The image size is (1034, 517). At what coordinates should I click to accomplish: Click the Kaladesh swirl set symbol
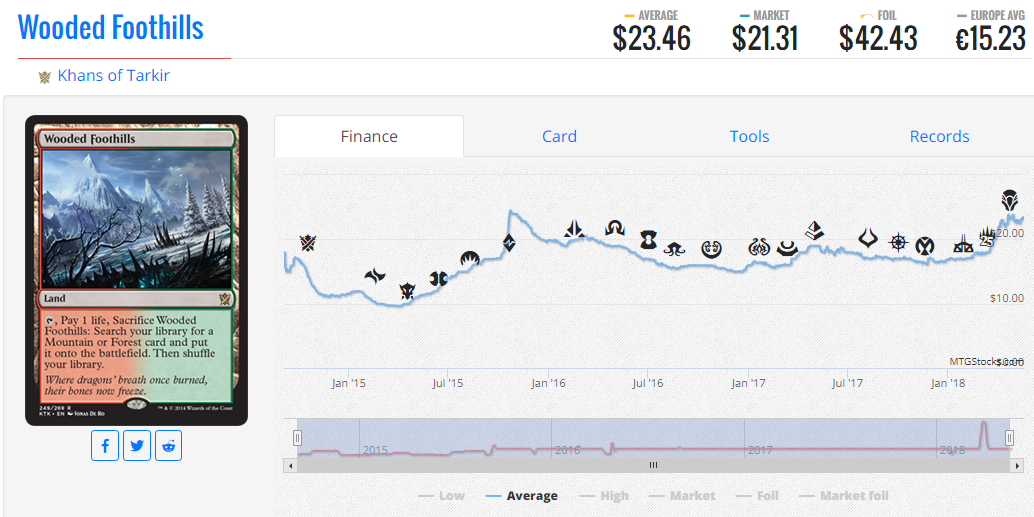pos(711,249)
